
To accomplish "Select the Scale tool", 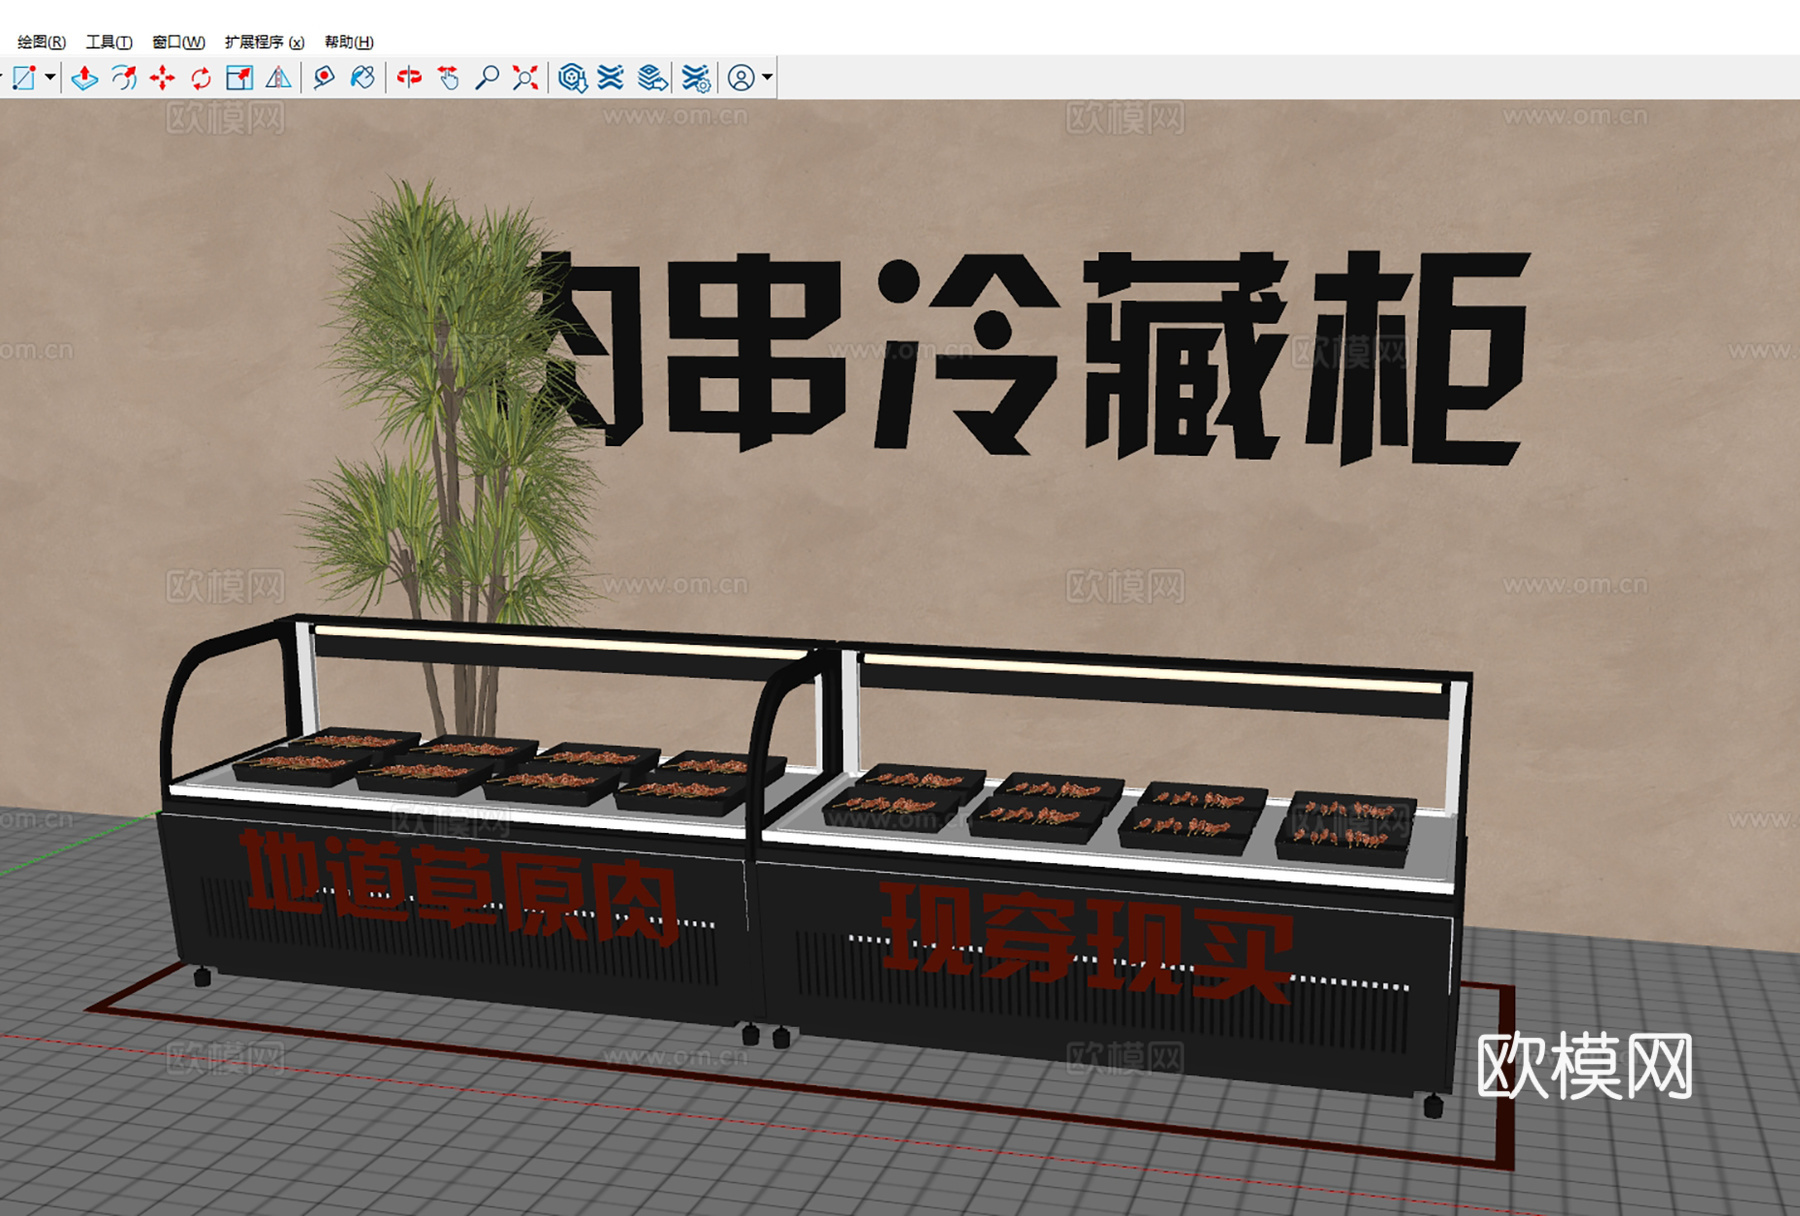I will pos(240,78).
